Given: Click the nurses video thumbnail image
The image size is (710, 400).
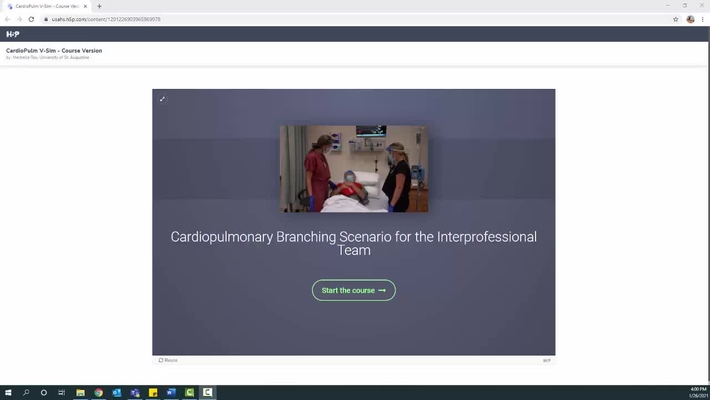Looking at the screenshot, I should tap(354, 169).
